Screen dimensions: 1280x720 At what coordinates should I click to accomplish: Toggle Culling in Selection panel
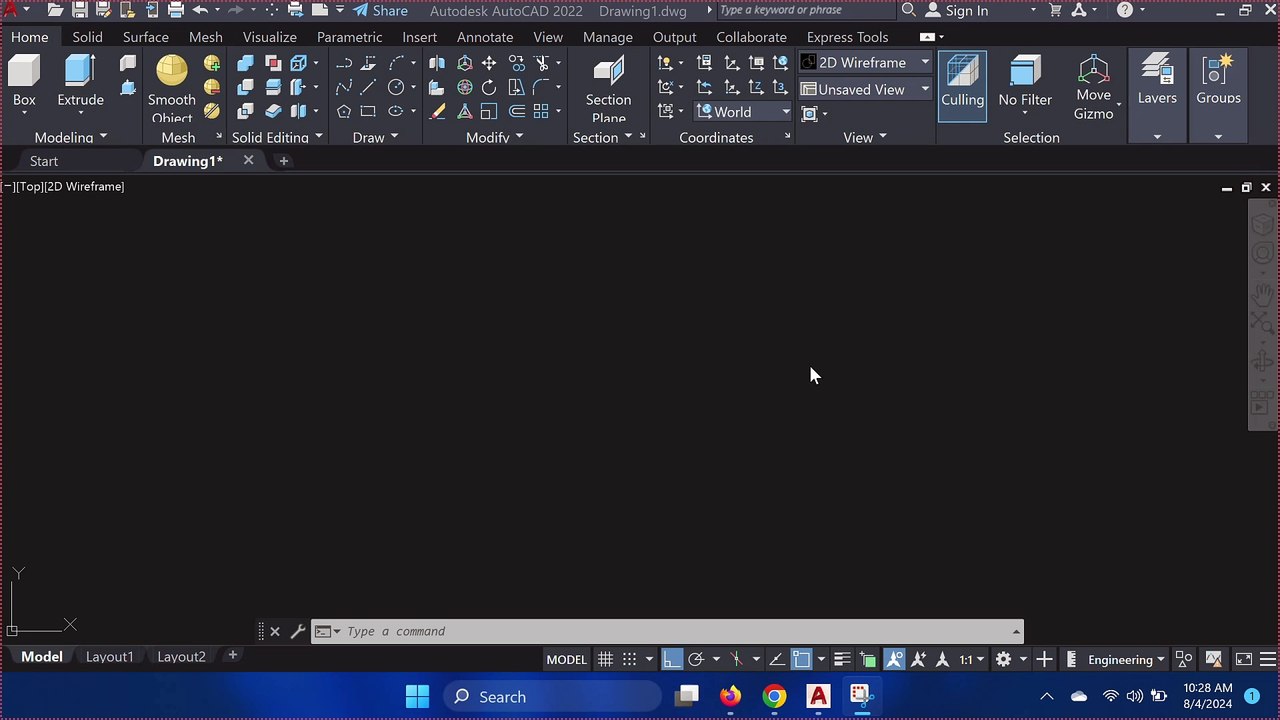pos(962,85)
